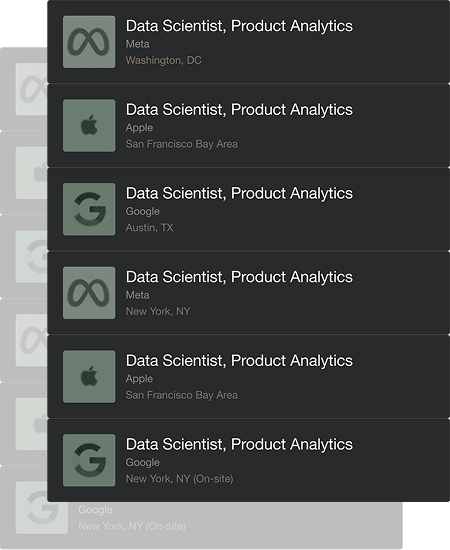Click the Apple logo in the first San Francisco listing
The width and height of the screenshot is (450, 550).
click(x=89, y=126)
